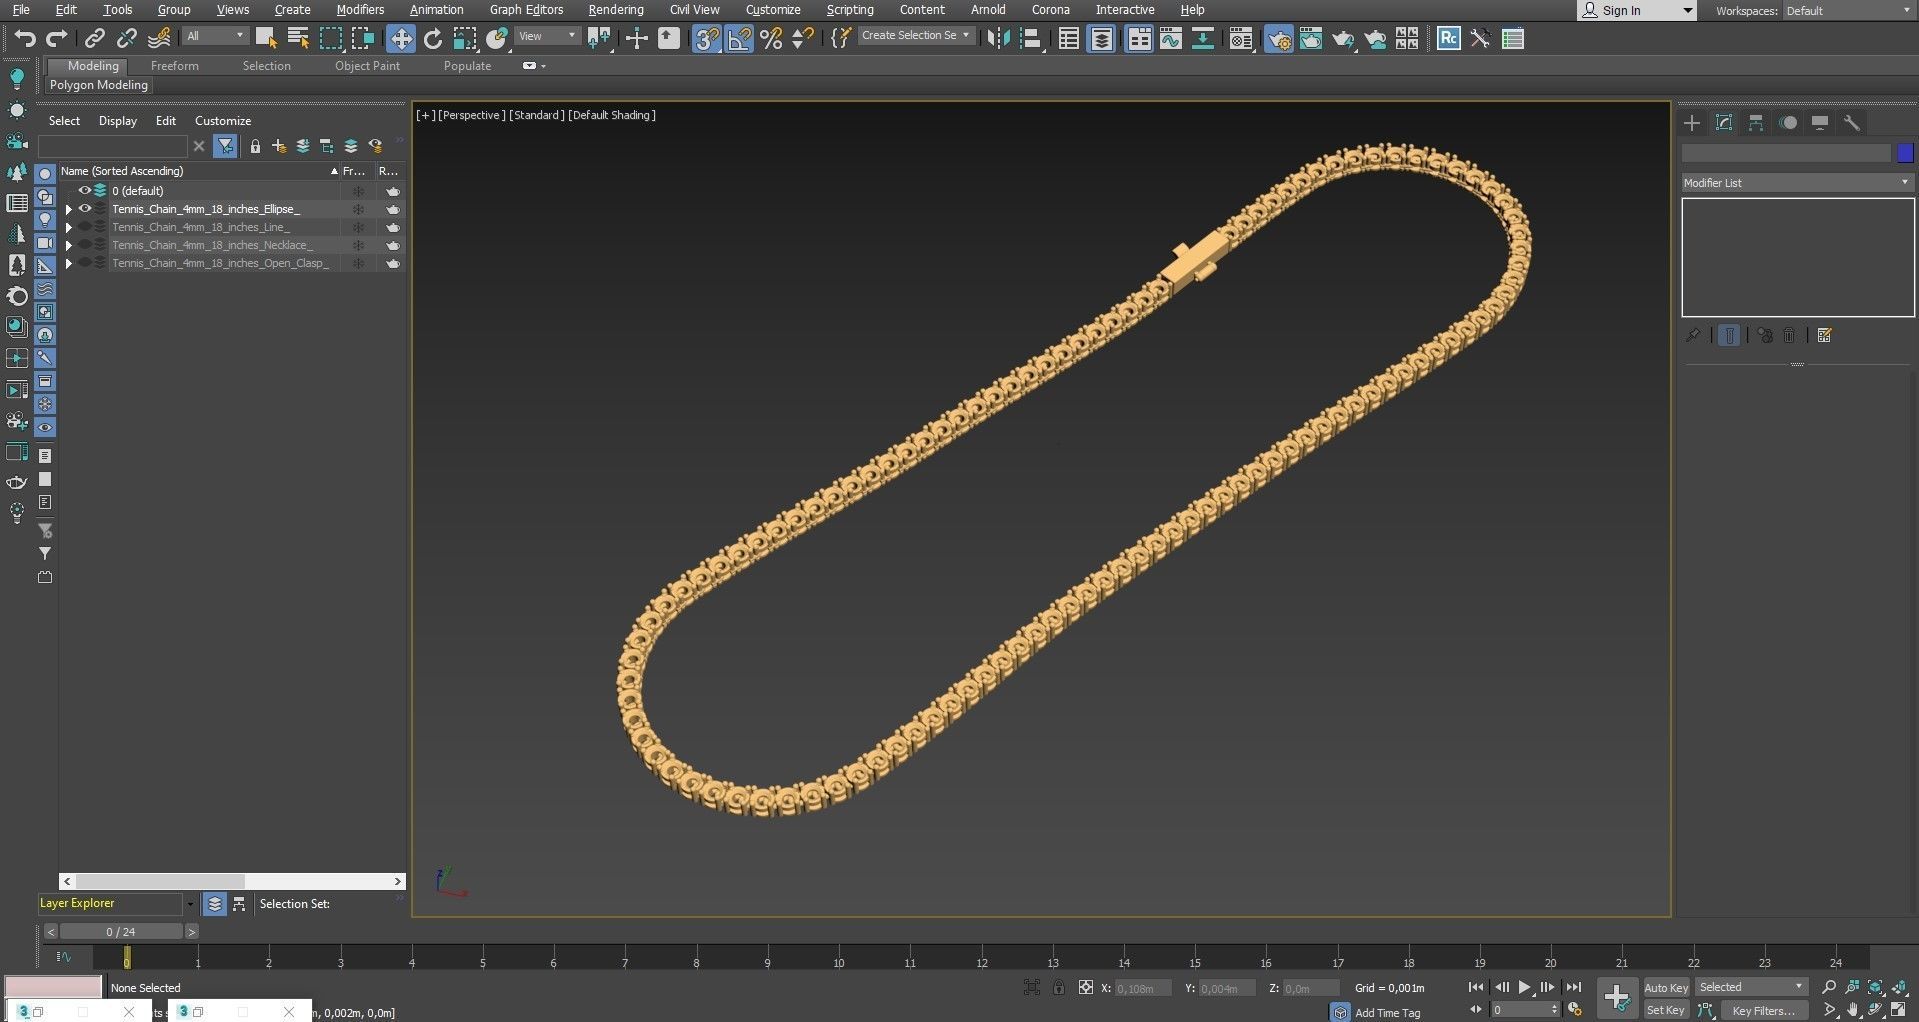The image size is (1919, 1022).
Task: Select the Mirror tool icon
Action: coord(998,39)
